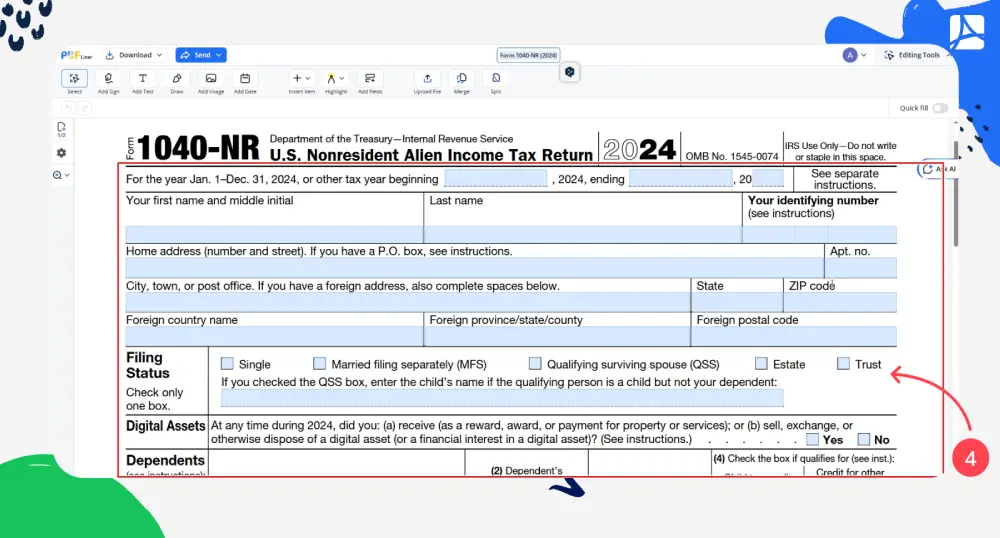This screenshot has height=538, width=1000.
Task: Click the Apt. no. field
Action: click(x=861, y=267)
